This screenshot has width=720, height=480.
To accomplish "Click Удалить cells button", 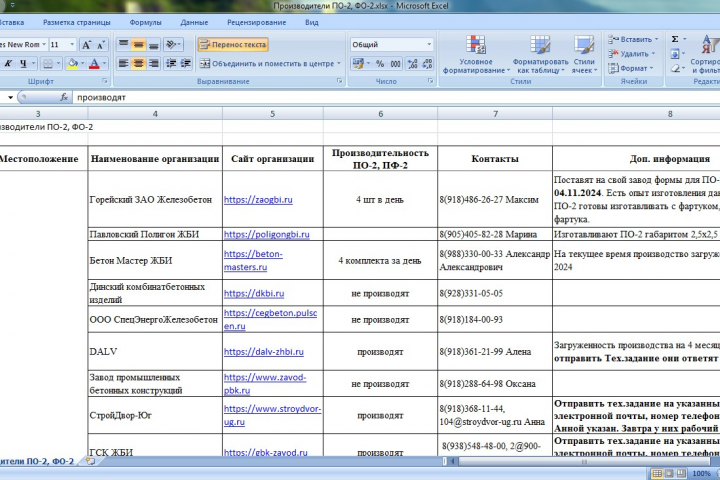I will point(631,54).
